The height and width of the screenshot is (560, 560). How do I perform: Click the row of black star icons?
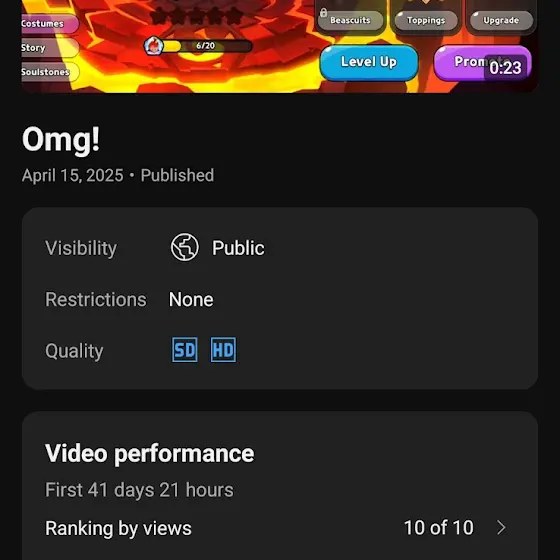tap(196, 16)
